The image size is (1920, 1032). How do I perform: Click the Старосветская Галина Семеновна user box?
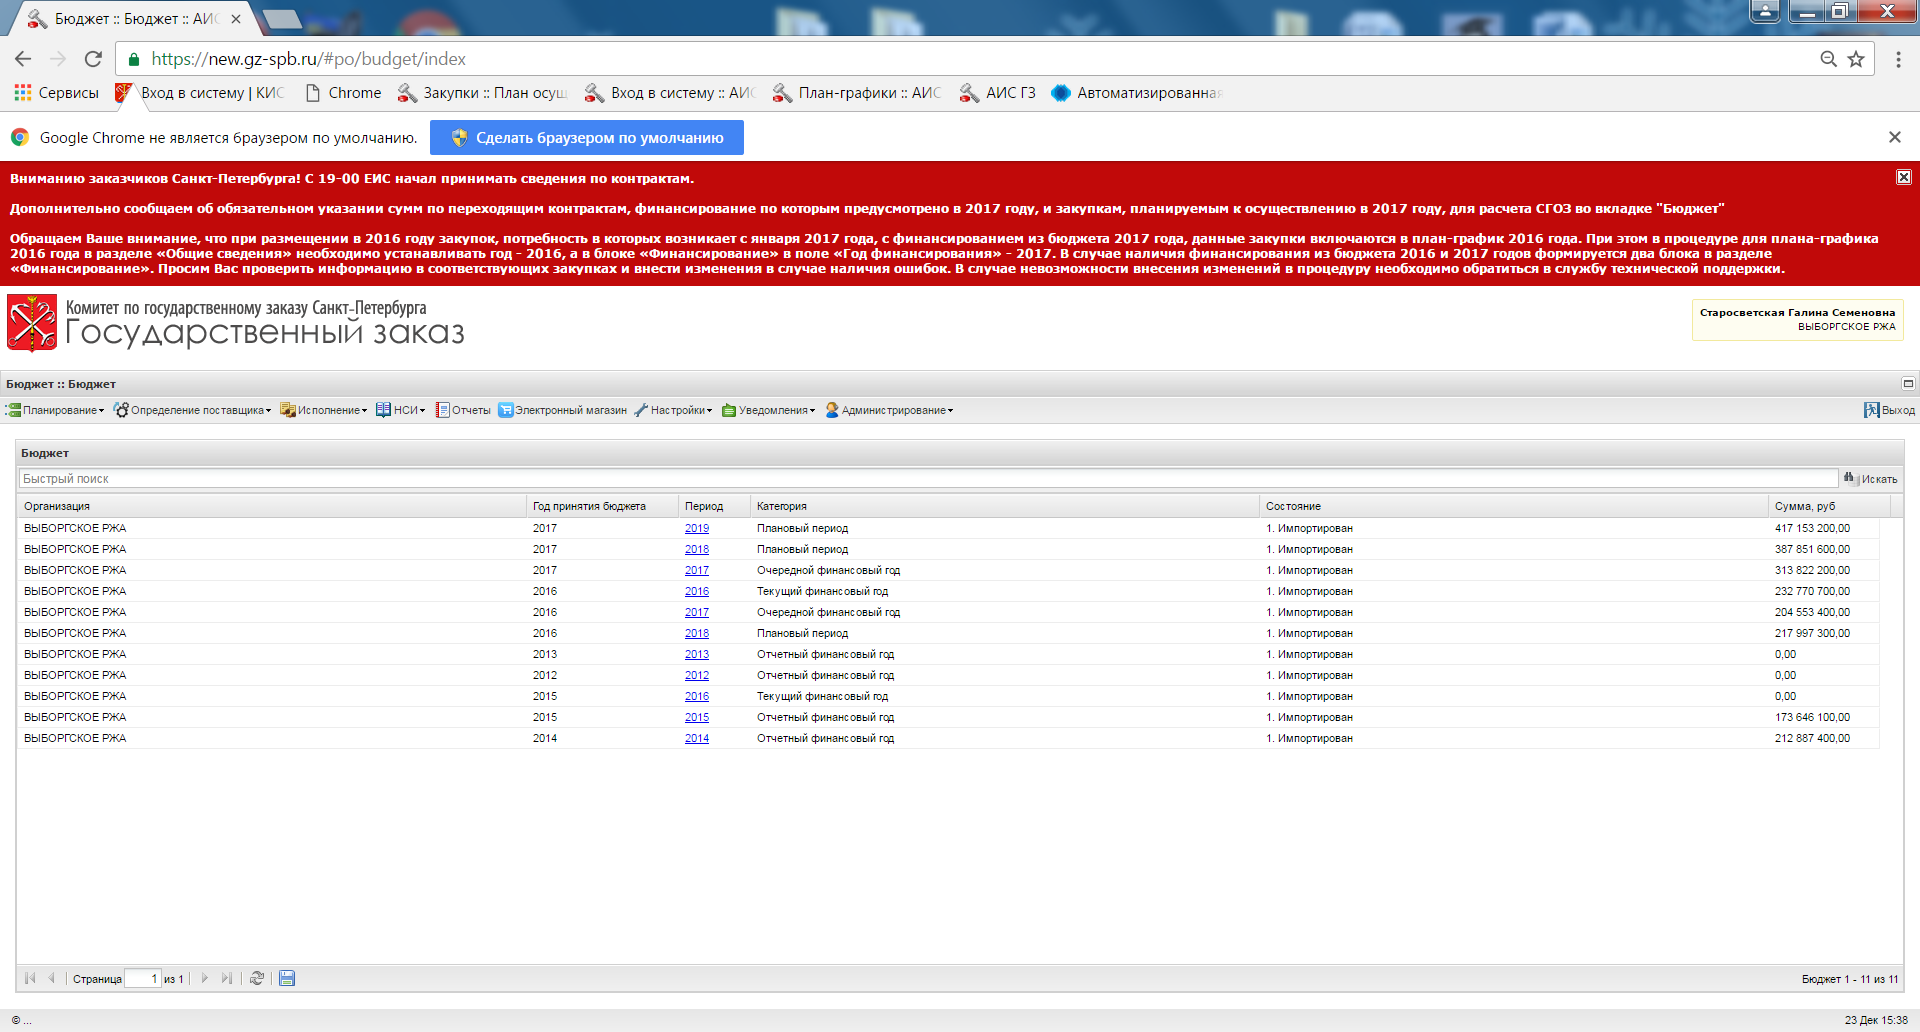pyautogui.click(x=1797, y=320)
